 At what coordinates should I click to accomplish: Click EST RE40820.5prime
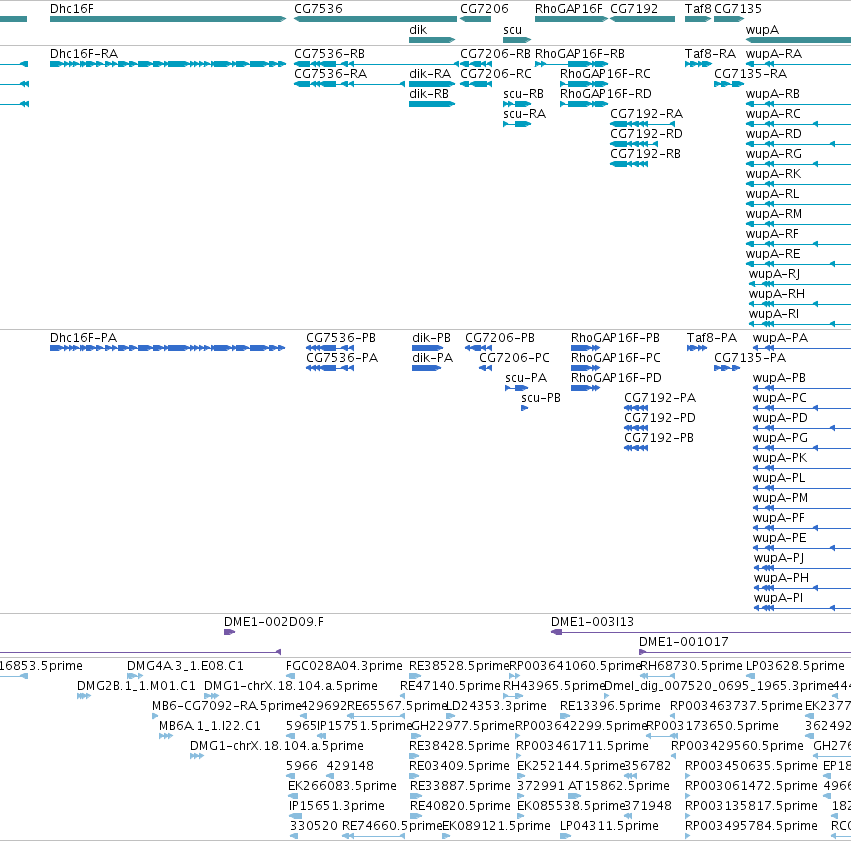pyautogui.click(x=415, y=817)
